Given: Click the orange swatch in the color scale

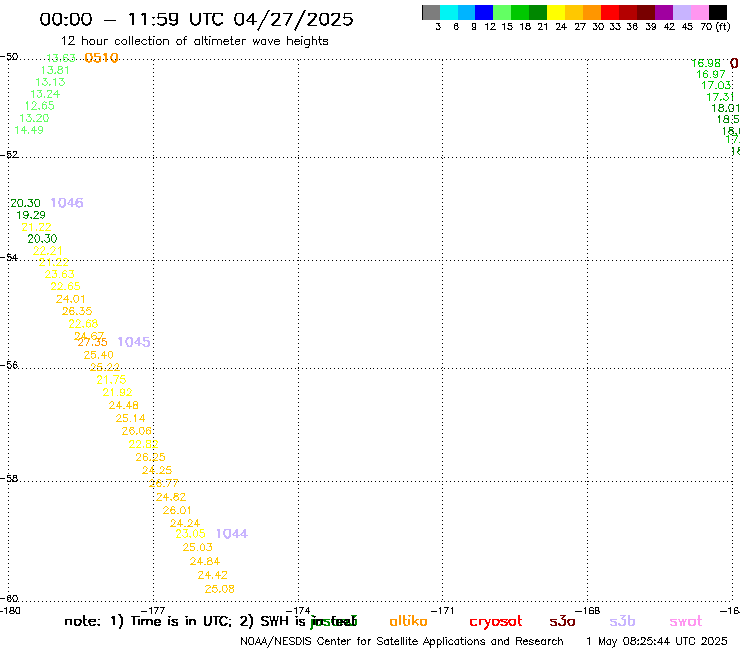Looking at the screenshot, I should (592, 12).
